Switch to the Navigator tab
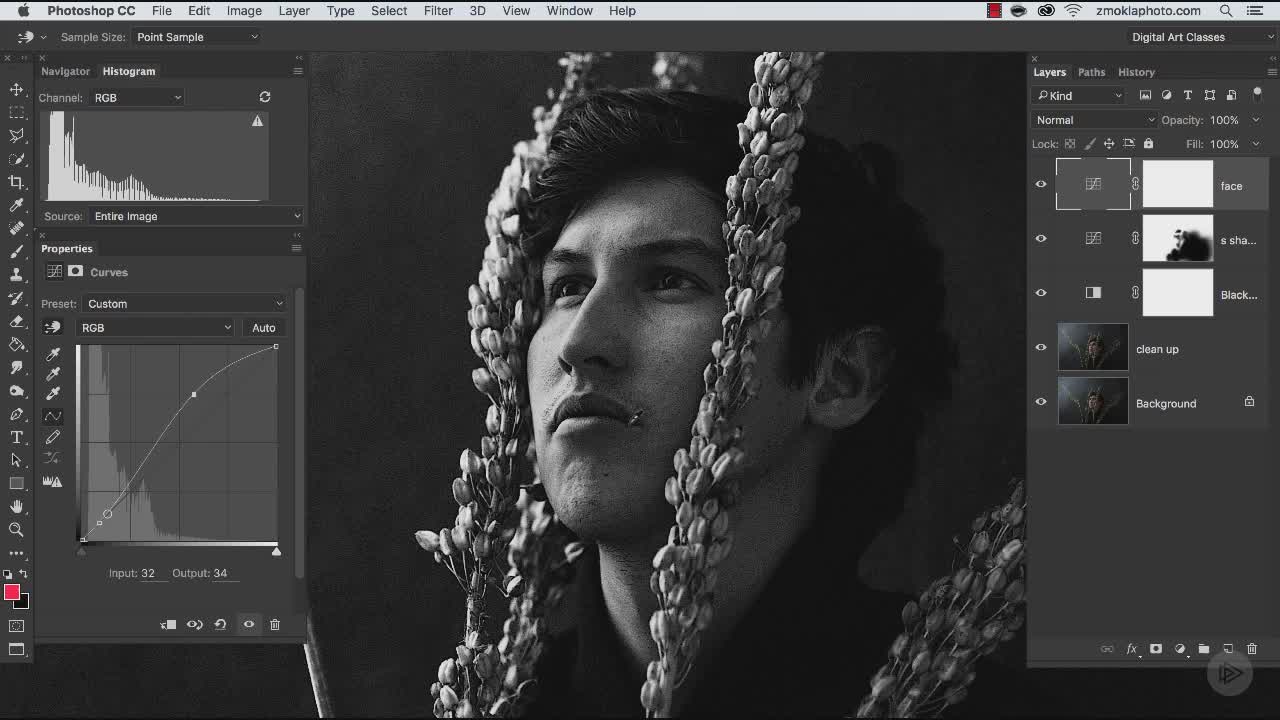The width and height of the screenshot is (1280, 720). [65, 71]
